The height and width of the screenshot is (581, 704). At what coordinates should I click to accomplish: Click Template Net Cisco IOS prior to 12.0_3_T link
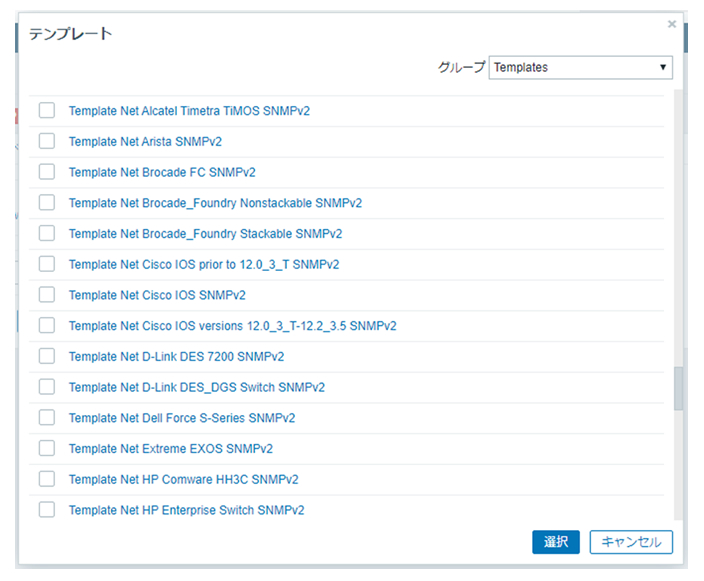coord(204,264)
